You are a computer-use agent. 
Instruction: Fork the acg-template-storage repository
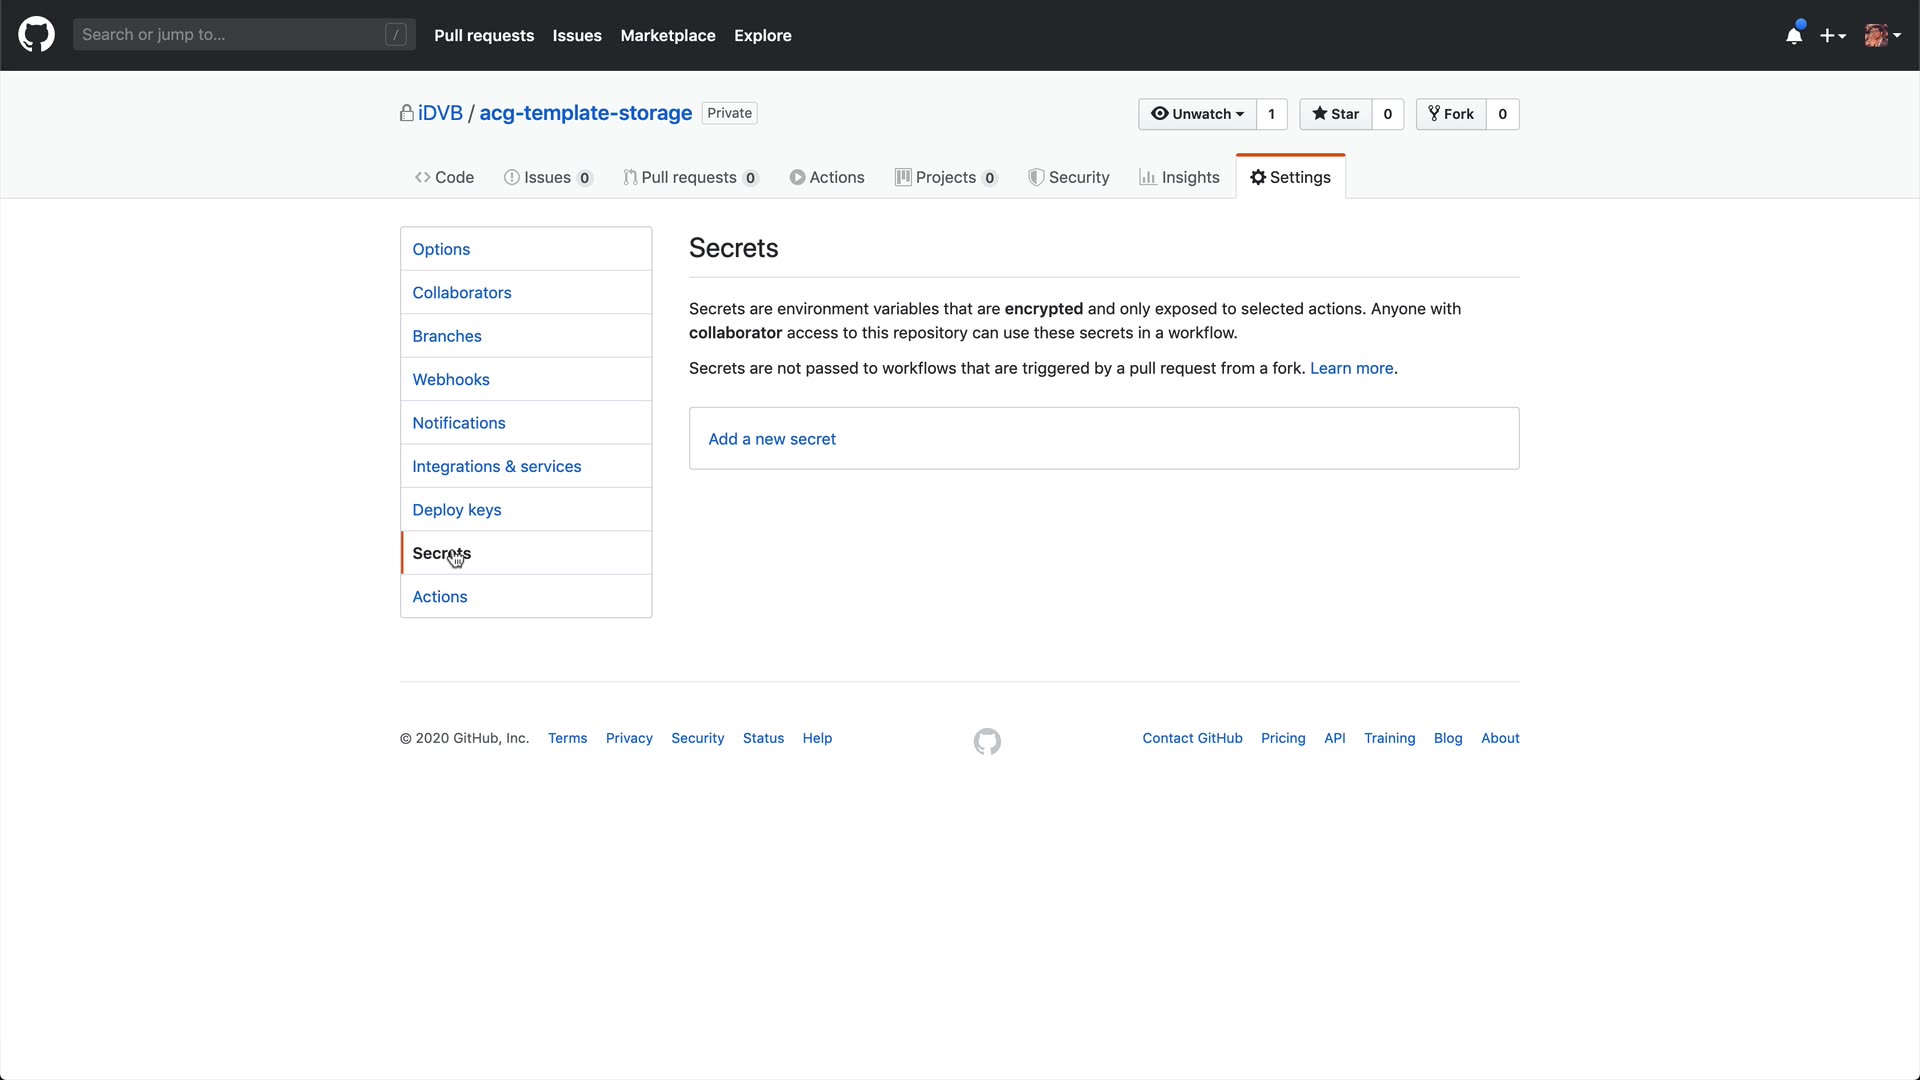[x=1451, y=114]
